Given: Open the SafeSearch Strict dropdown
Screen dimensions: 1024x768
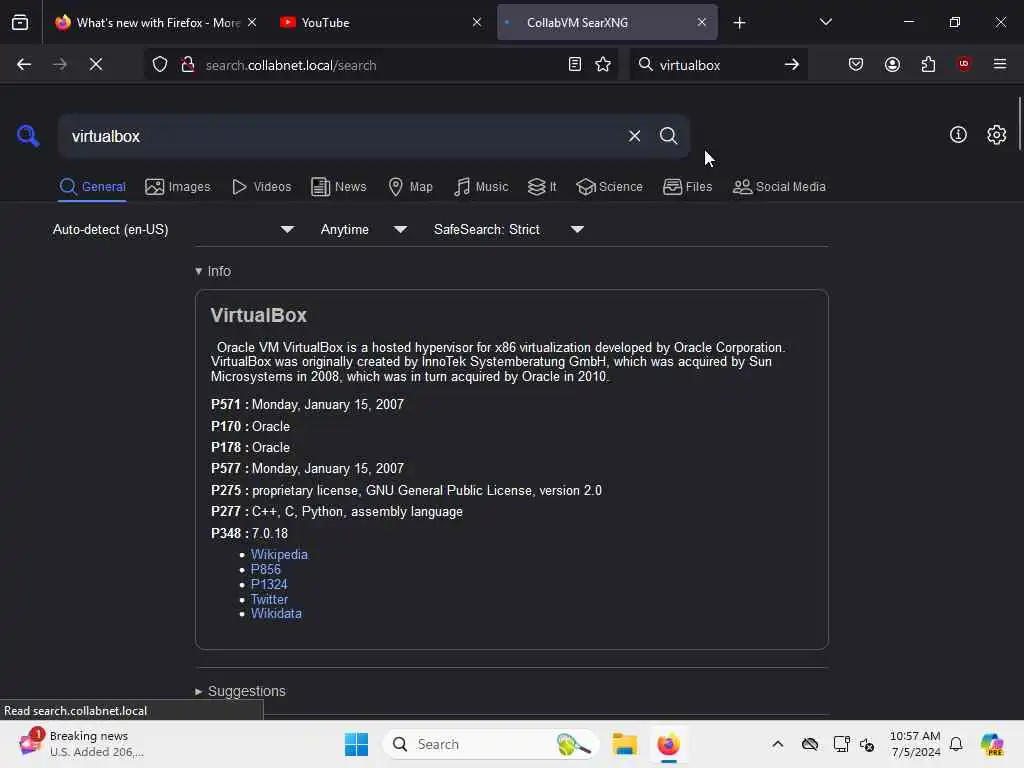Looking at the screenshot, I should (509, 229).
